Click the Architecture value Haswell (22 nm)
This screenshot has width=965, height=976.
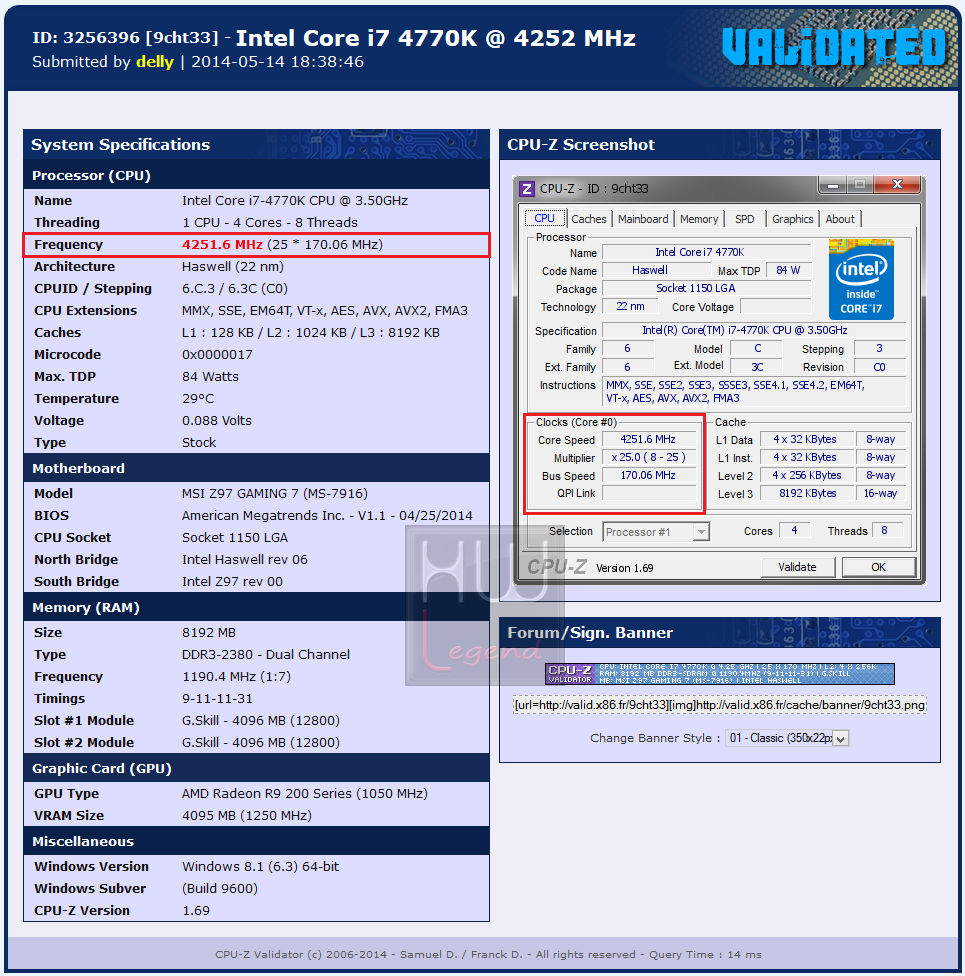coord(233,266)
